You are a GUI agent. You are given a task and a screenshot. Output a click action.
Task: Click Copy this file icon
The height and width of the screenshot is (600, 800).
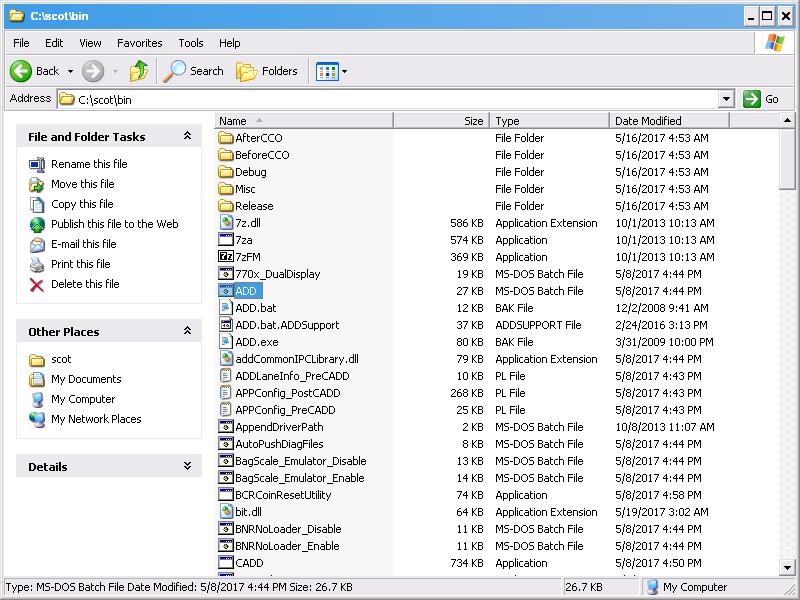point(37,204)
